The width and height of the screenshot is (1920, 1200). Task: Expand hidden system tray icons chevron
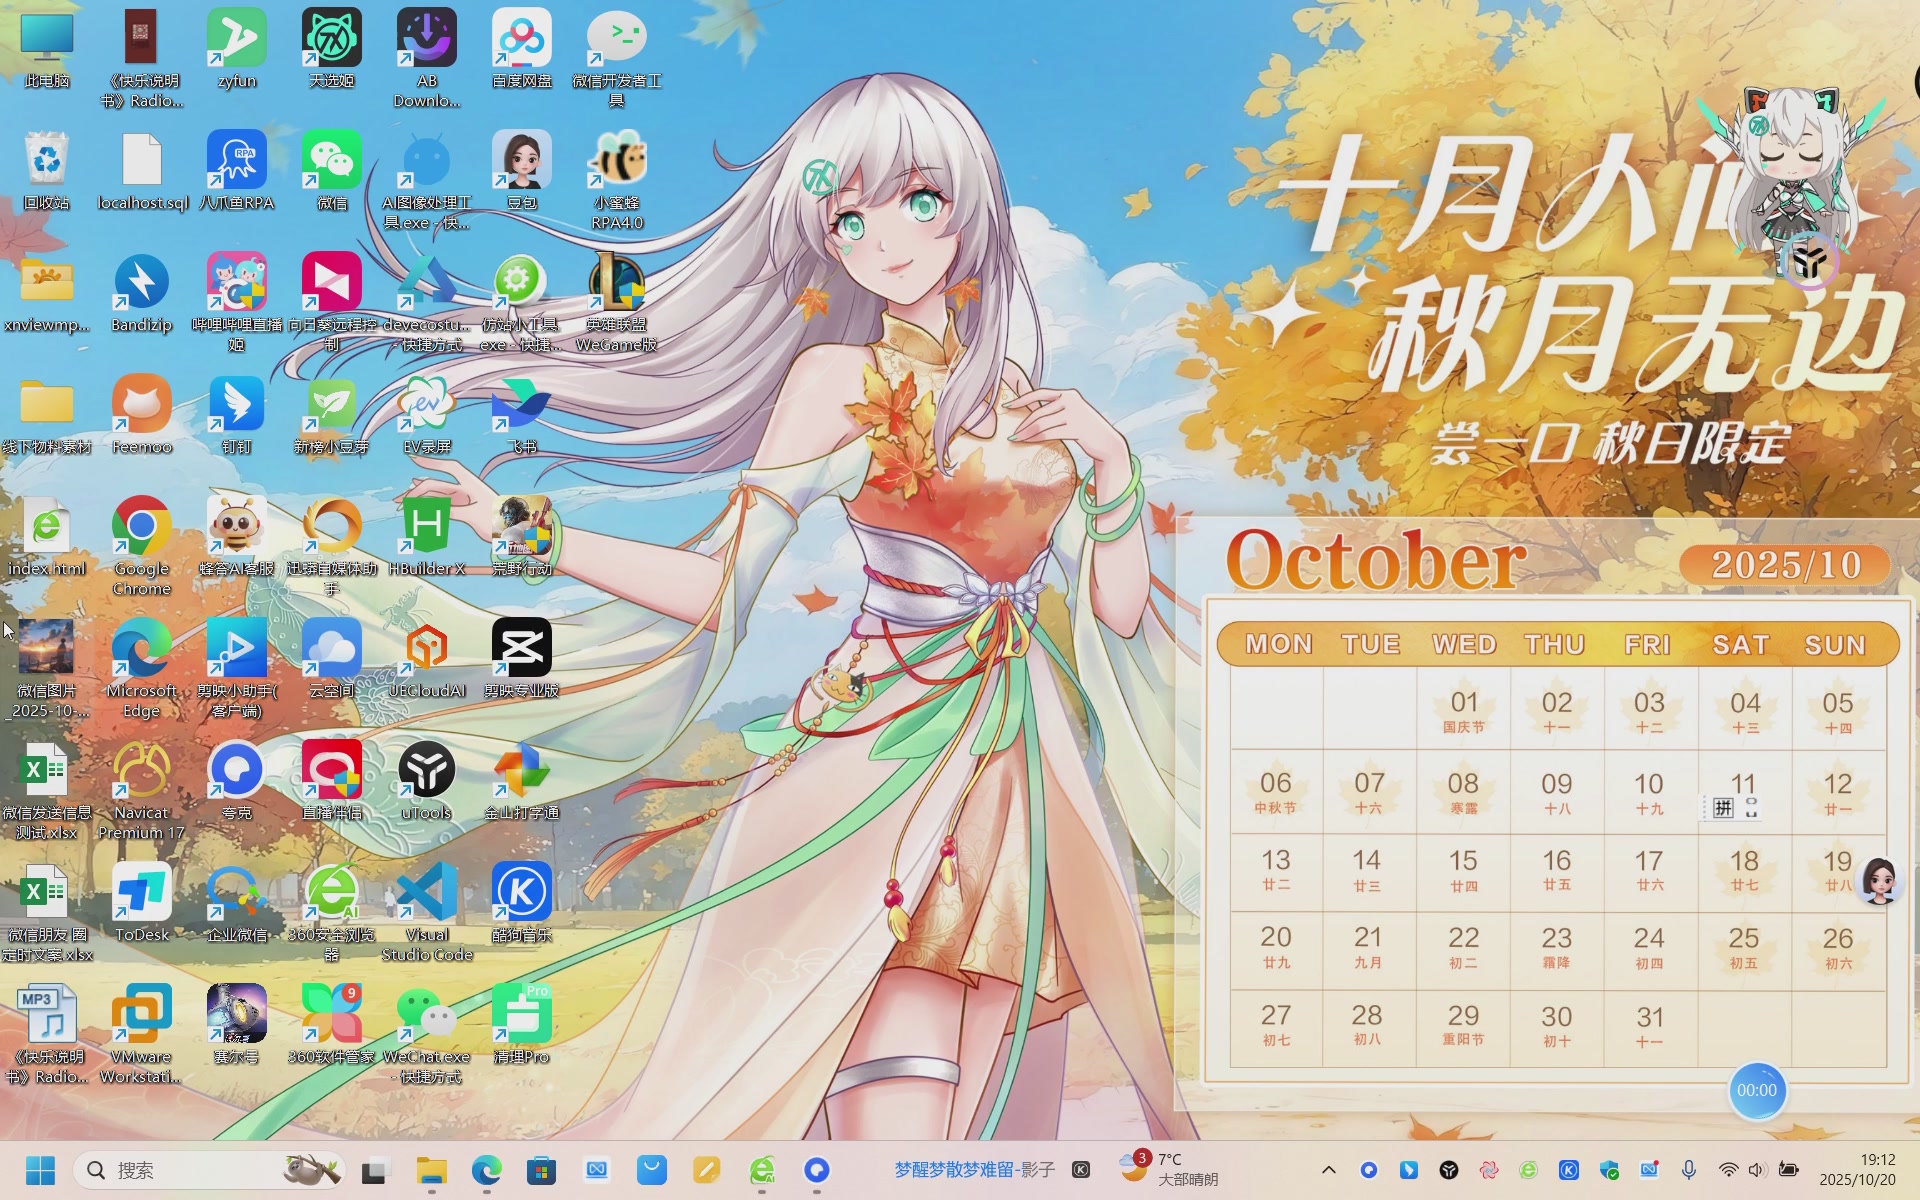pos(1329,1170)
